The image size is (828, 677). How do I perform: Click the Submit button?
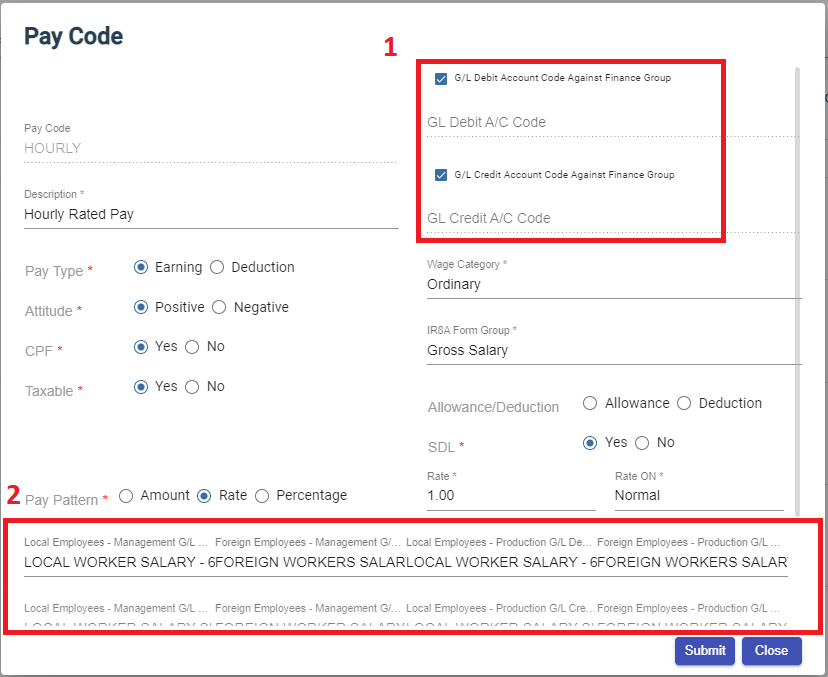[x=705, y=650]
